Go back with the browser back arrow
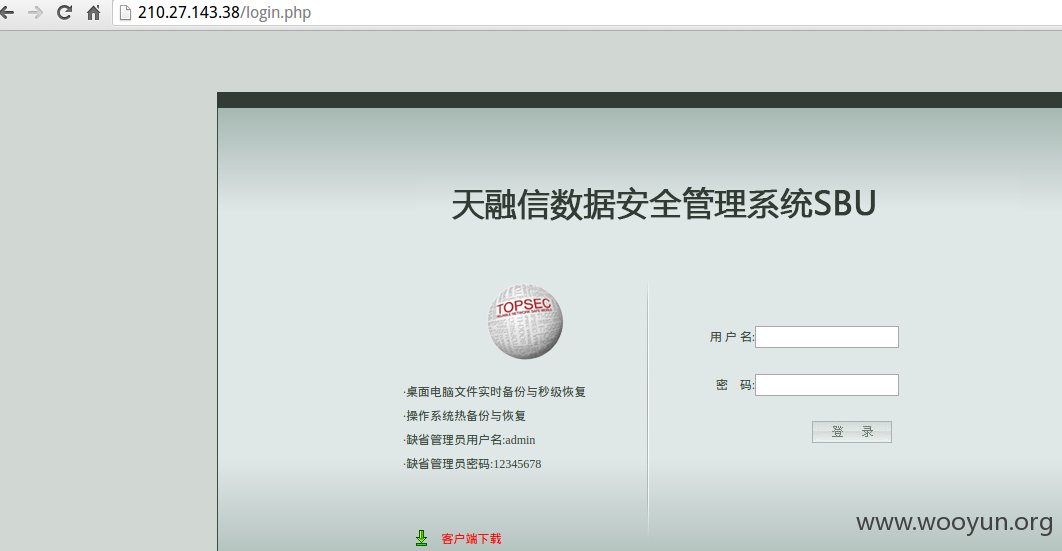Screen dimensions: 1062x551 (x=7, y=12)
